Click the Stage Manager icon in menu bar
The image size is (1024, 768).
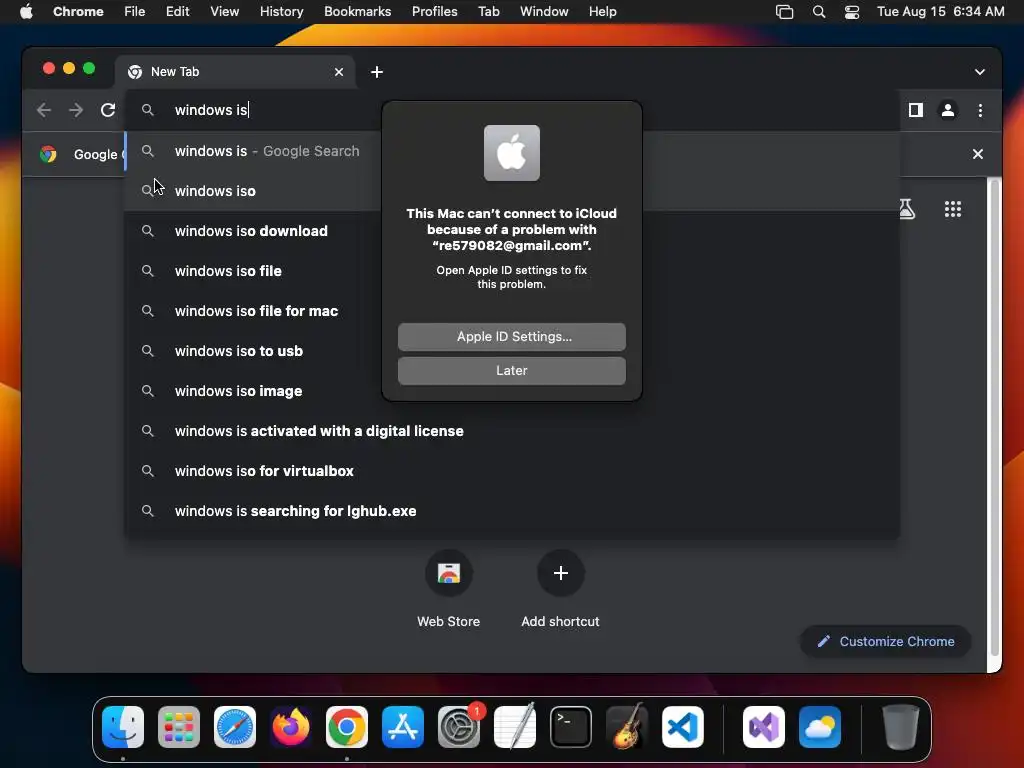(x=784, y=12)
